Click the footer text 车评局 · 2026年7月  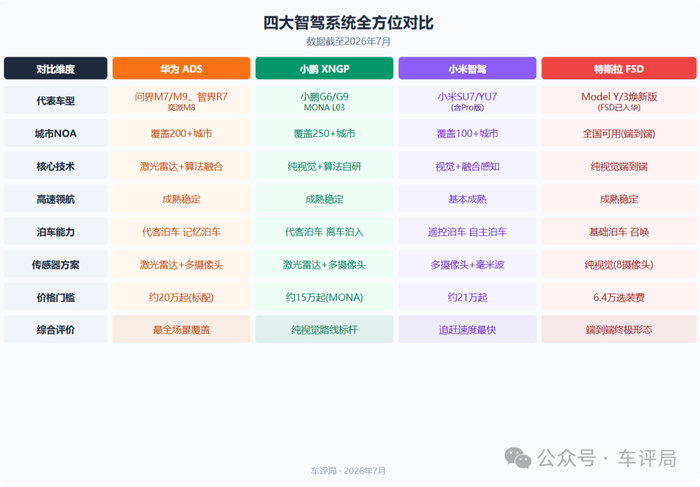click(x=348, y=470)
